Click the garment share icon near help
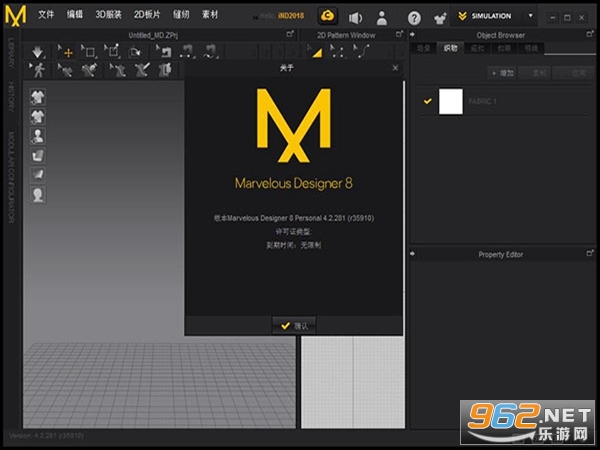This screenshot has width=600, height=450. (440, 18)
